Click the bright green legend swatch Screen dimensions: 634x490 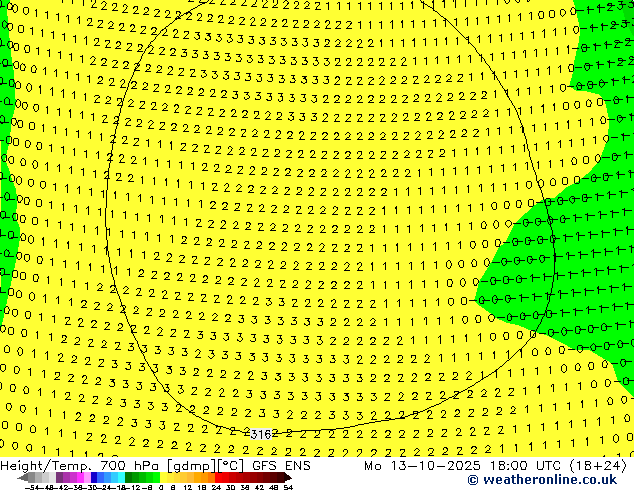point(157,478)
